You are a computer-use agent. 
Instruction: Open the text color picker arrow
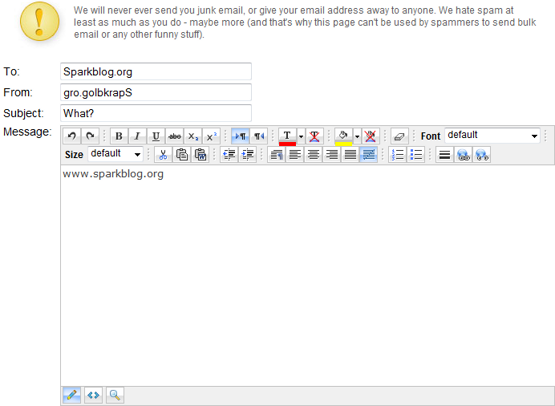pyautogui.click(x=301, y=136)
